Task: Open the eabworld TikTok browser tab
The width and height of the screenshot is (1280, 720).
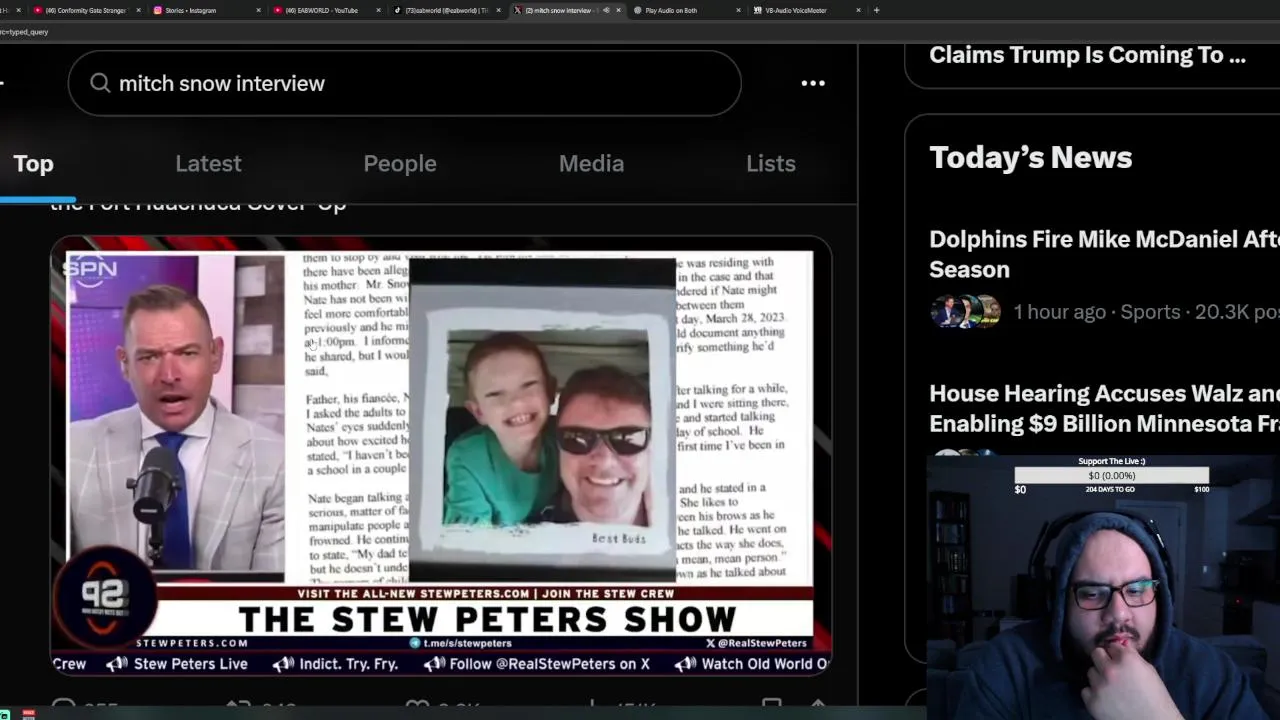Action: tap(445, 10)
